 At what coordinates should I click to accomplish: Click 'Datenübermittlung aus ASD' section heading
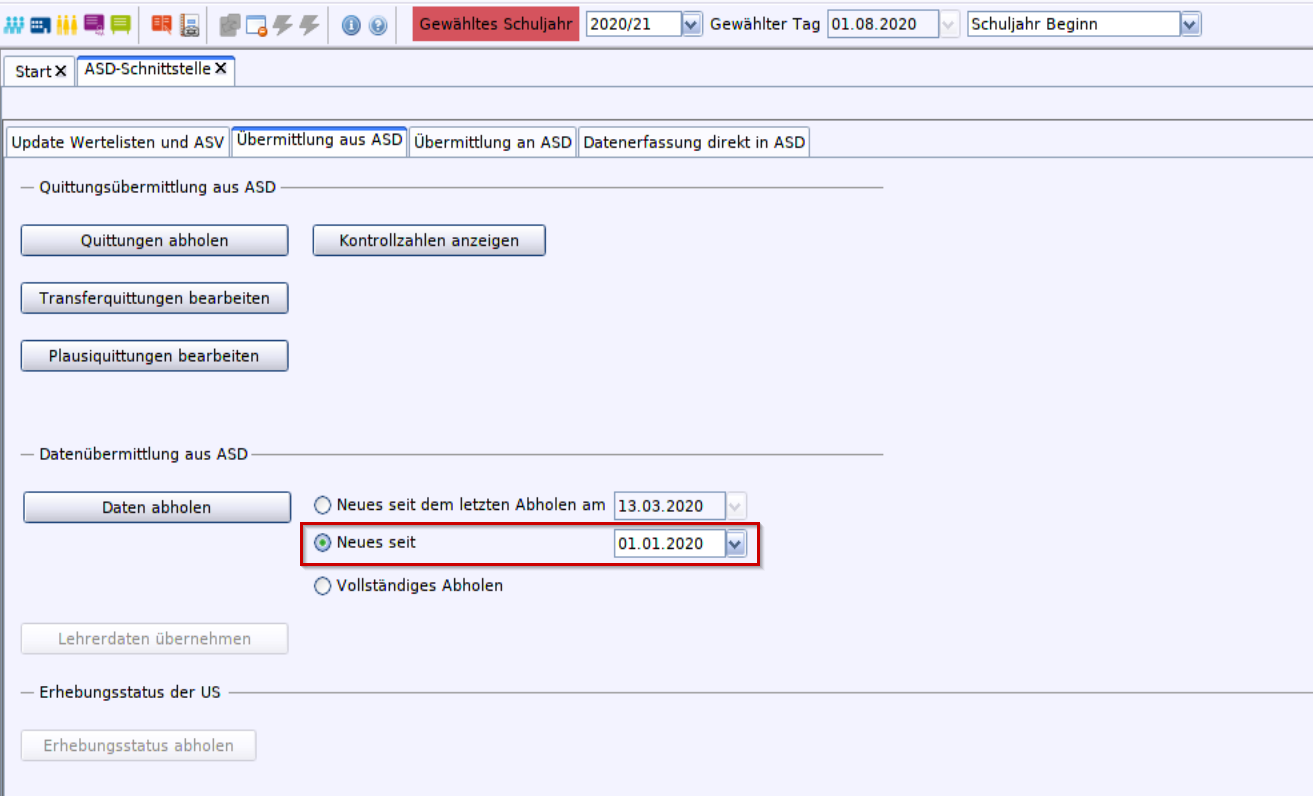143,454
